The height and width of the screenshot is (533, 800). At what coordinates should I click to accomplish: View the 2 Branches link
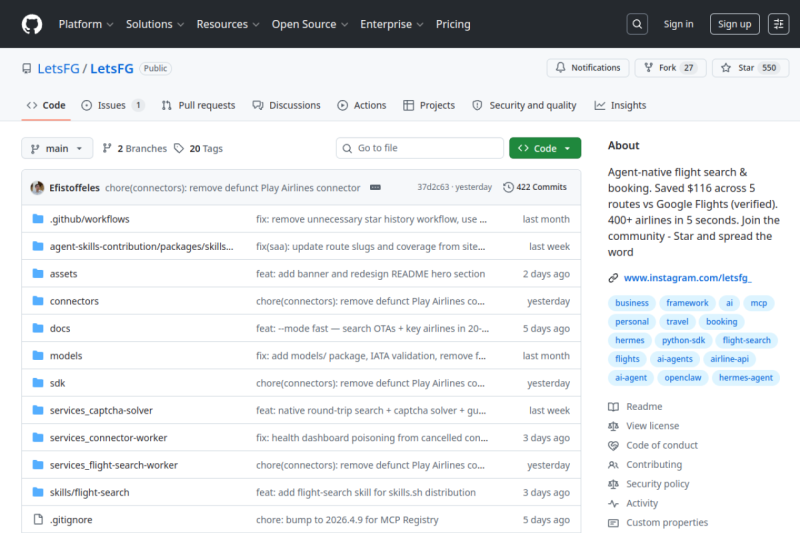[x=135, y=148]
